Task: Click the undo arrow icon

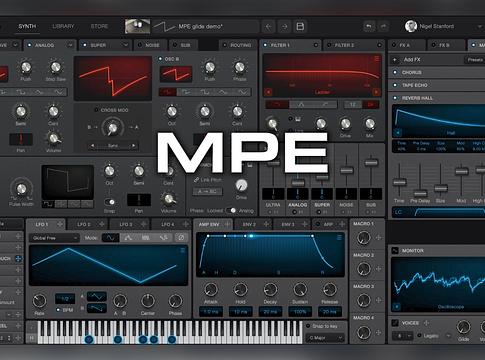Action: point(369,26)
